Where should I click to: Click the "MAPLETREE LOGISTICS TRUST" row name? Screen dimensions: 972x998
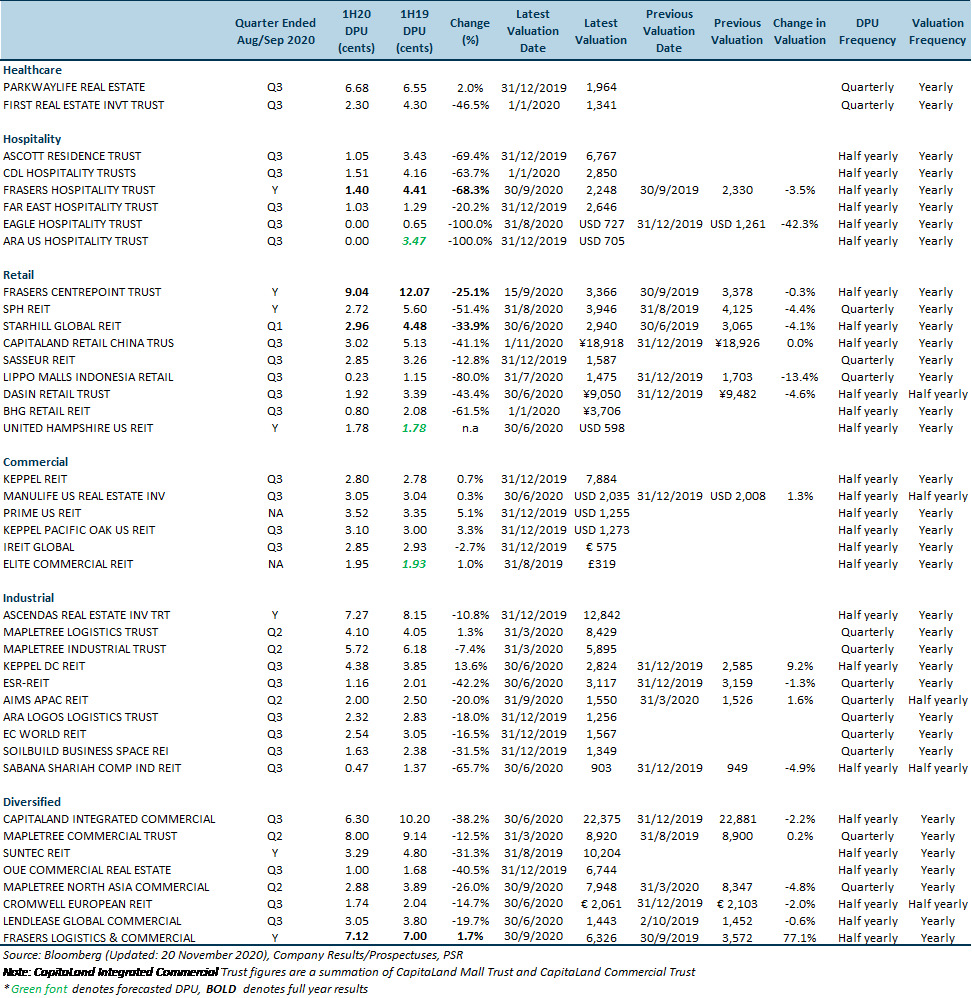(81, 632)
